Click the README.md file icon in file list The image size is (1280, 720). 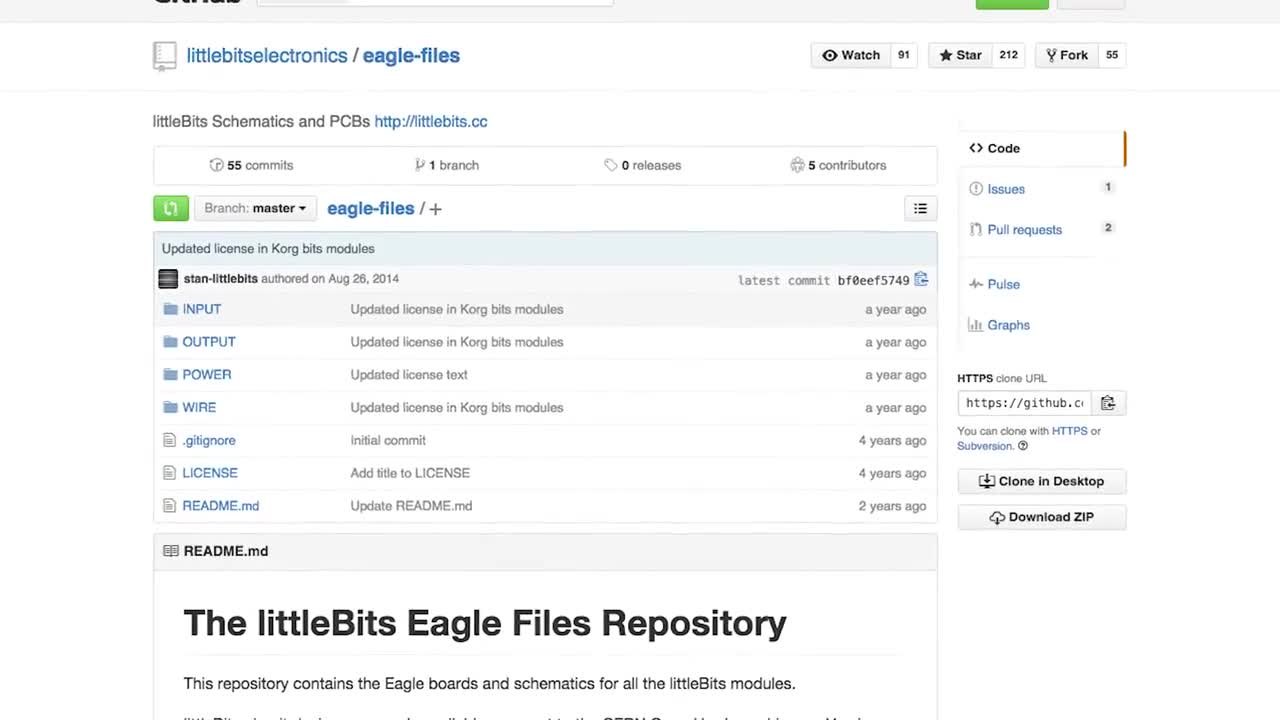pyautogui.click(x=169, y=506)
